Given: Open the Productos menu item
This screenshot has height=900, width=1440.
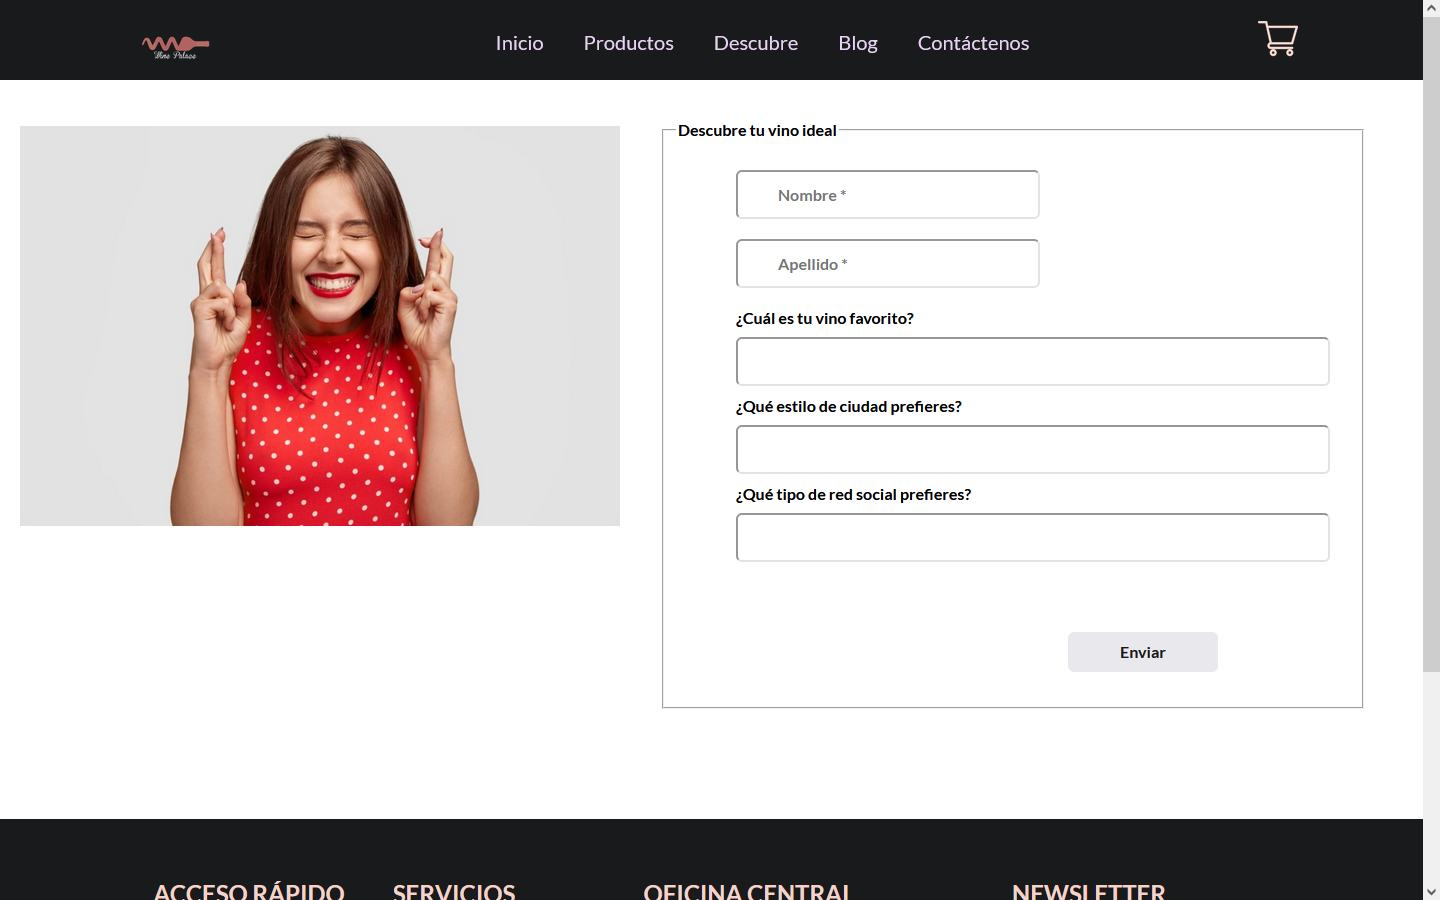Looking at the screenshot, I should tap(628, 43).
